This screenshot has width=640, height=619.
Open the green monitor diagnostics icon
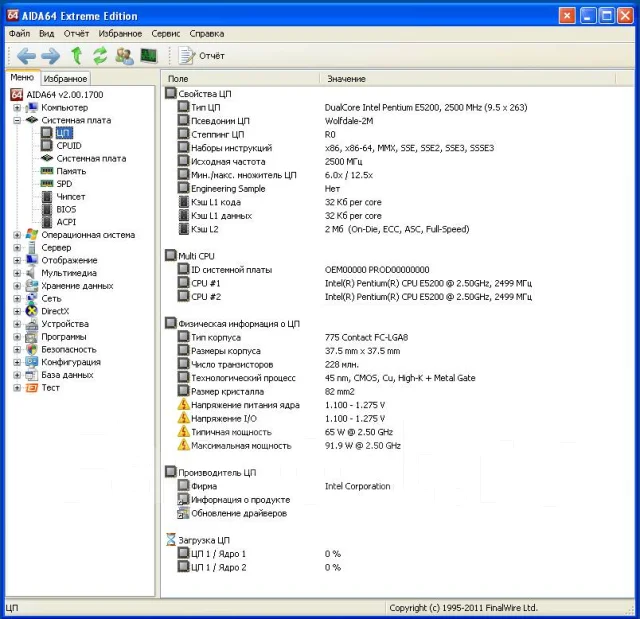[149, 55]
